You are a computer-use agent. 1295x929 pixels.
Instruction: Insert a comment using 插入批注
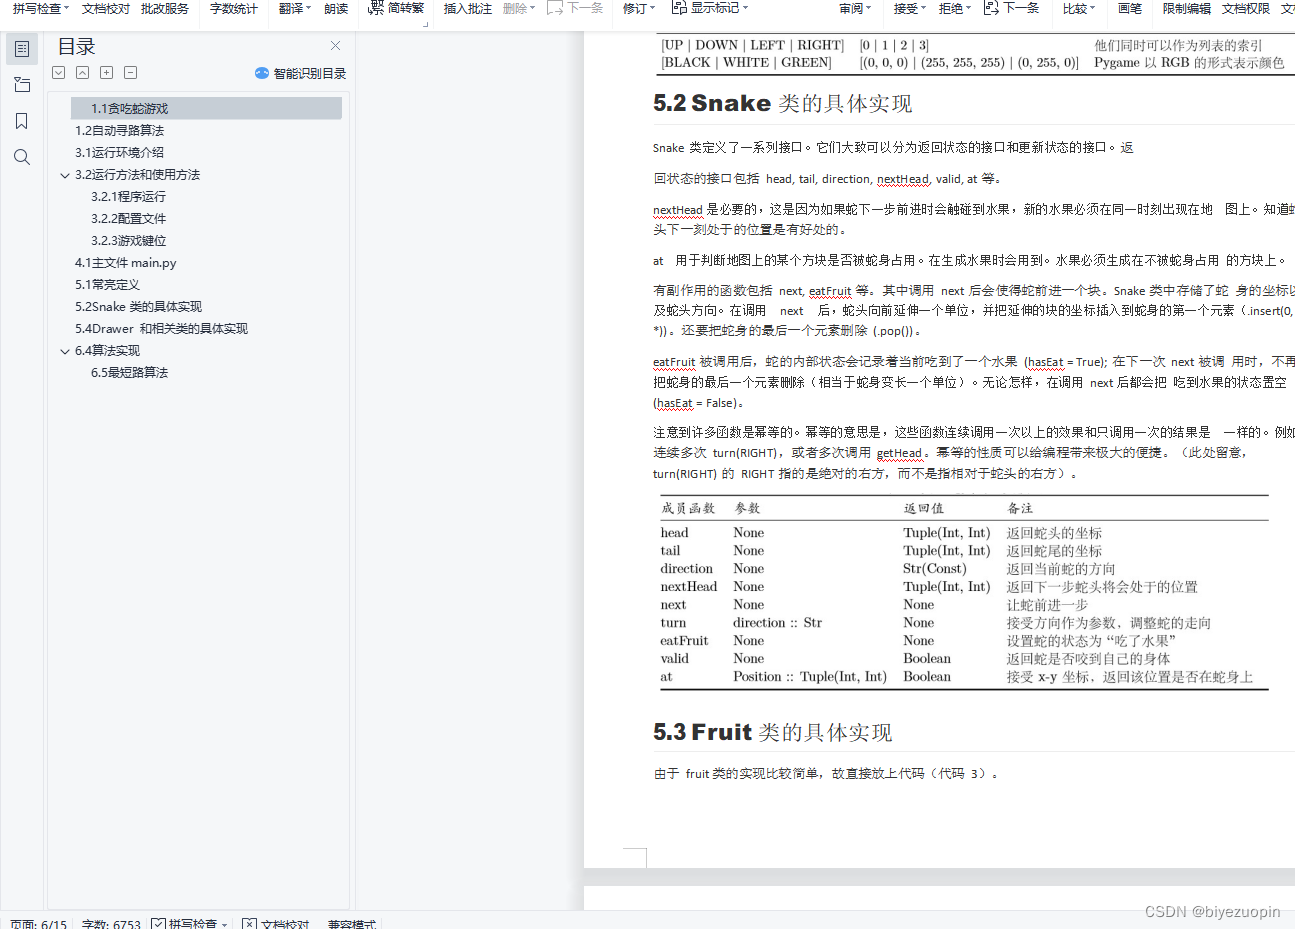pos(467,8)
